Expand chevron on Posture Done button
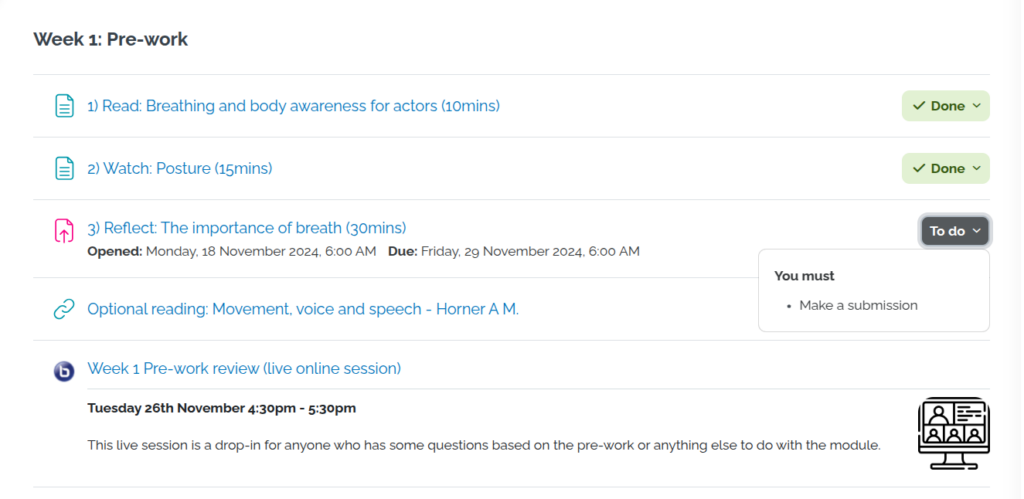 coord(977,169)
